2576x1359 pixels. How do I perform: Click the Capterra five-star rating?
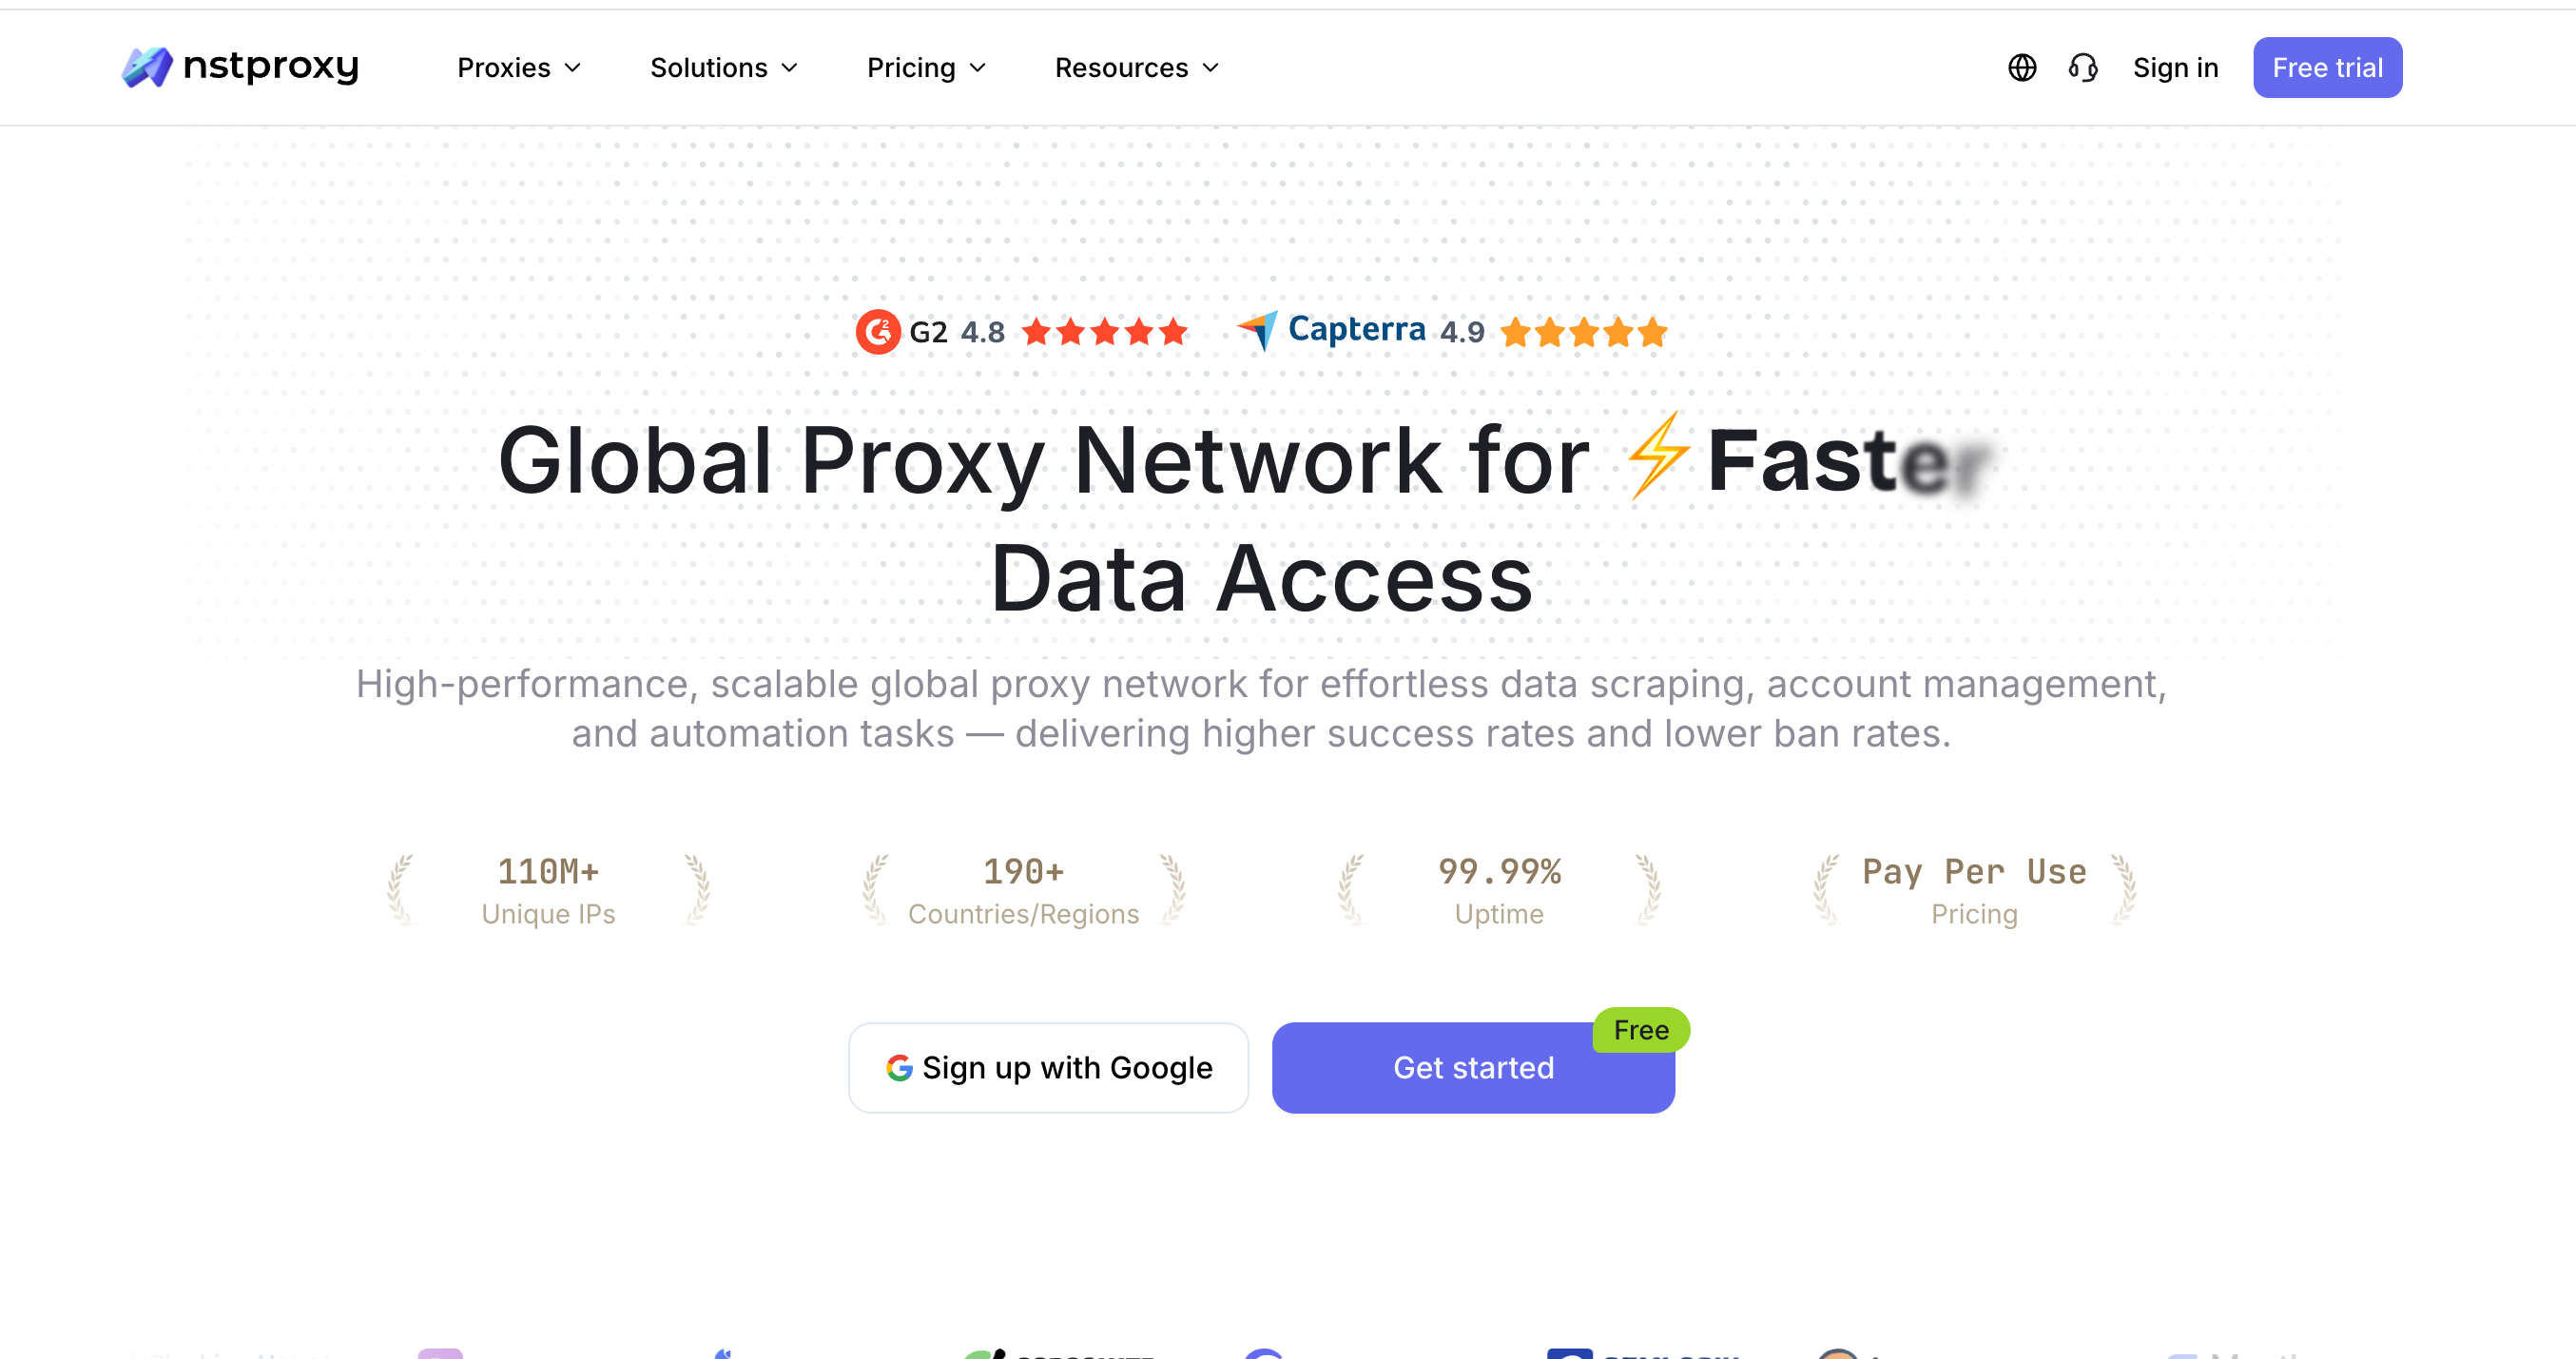pos(1584,332)
